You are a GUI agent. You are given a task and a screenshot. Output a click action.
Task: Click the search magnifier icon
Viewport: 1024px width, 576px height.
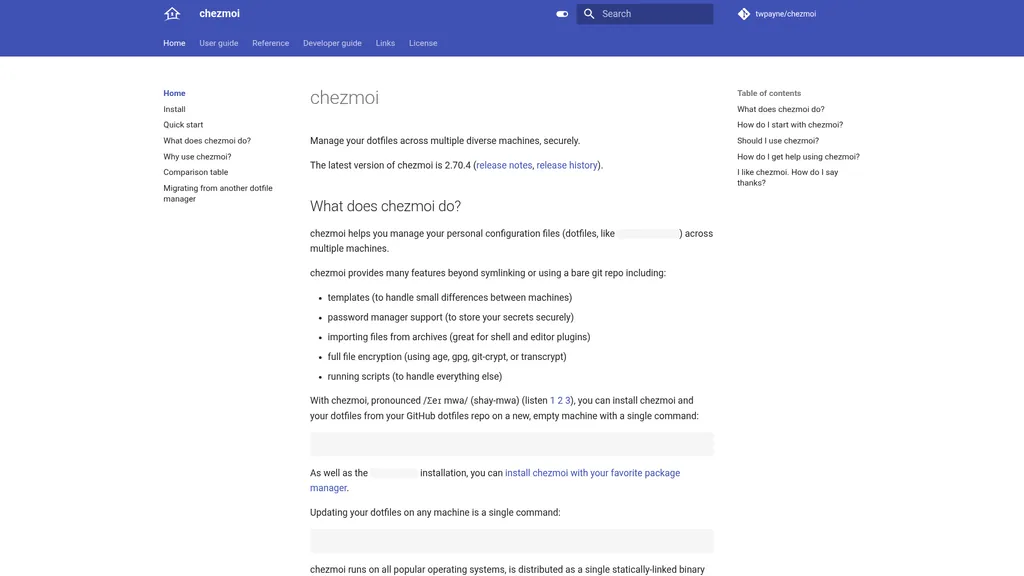tap(589, 14)
